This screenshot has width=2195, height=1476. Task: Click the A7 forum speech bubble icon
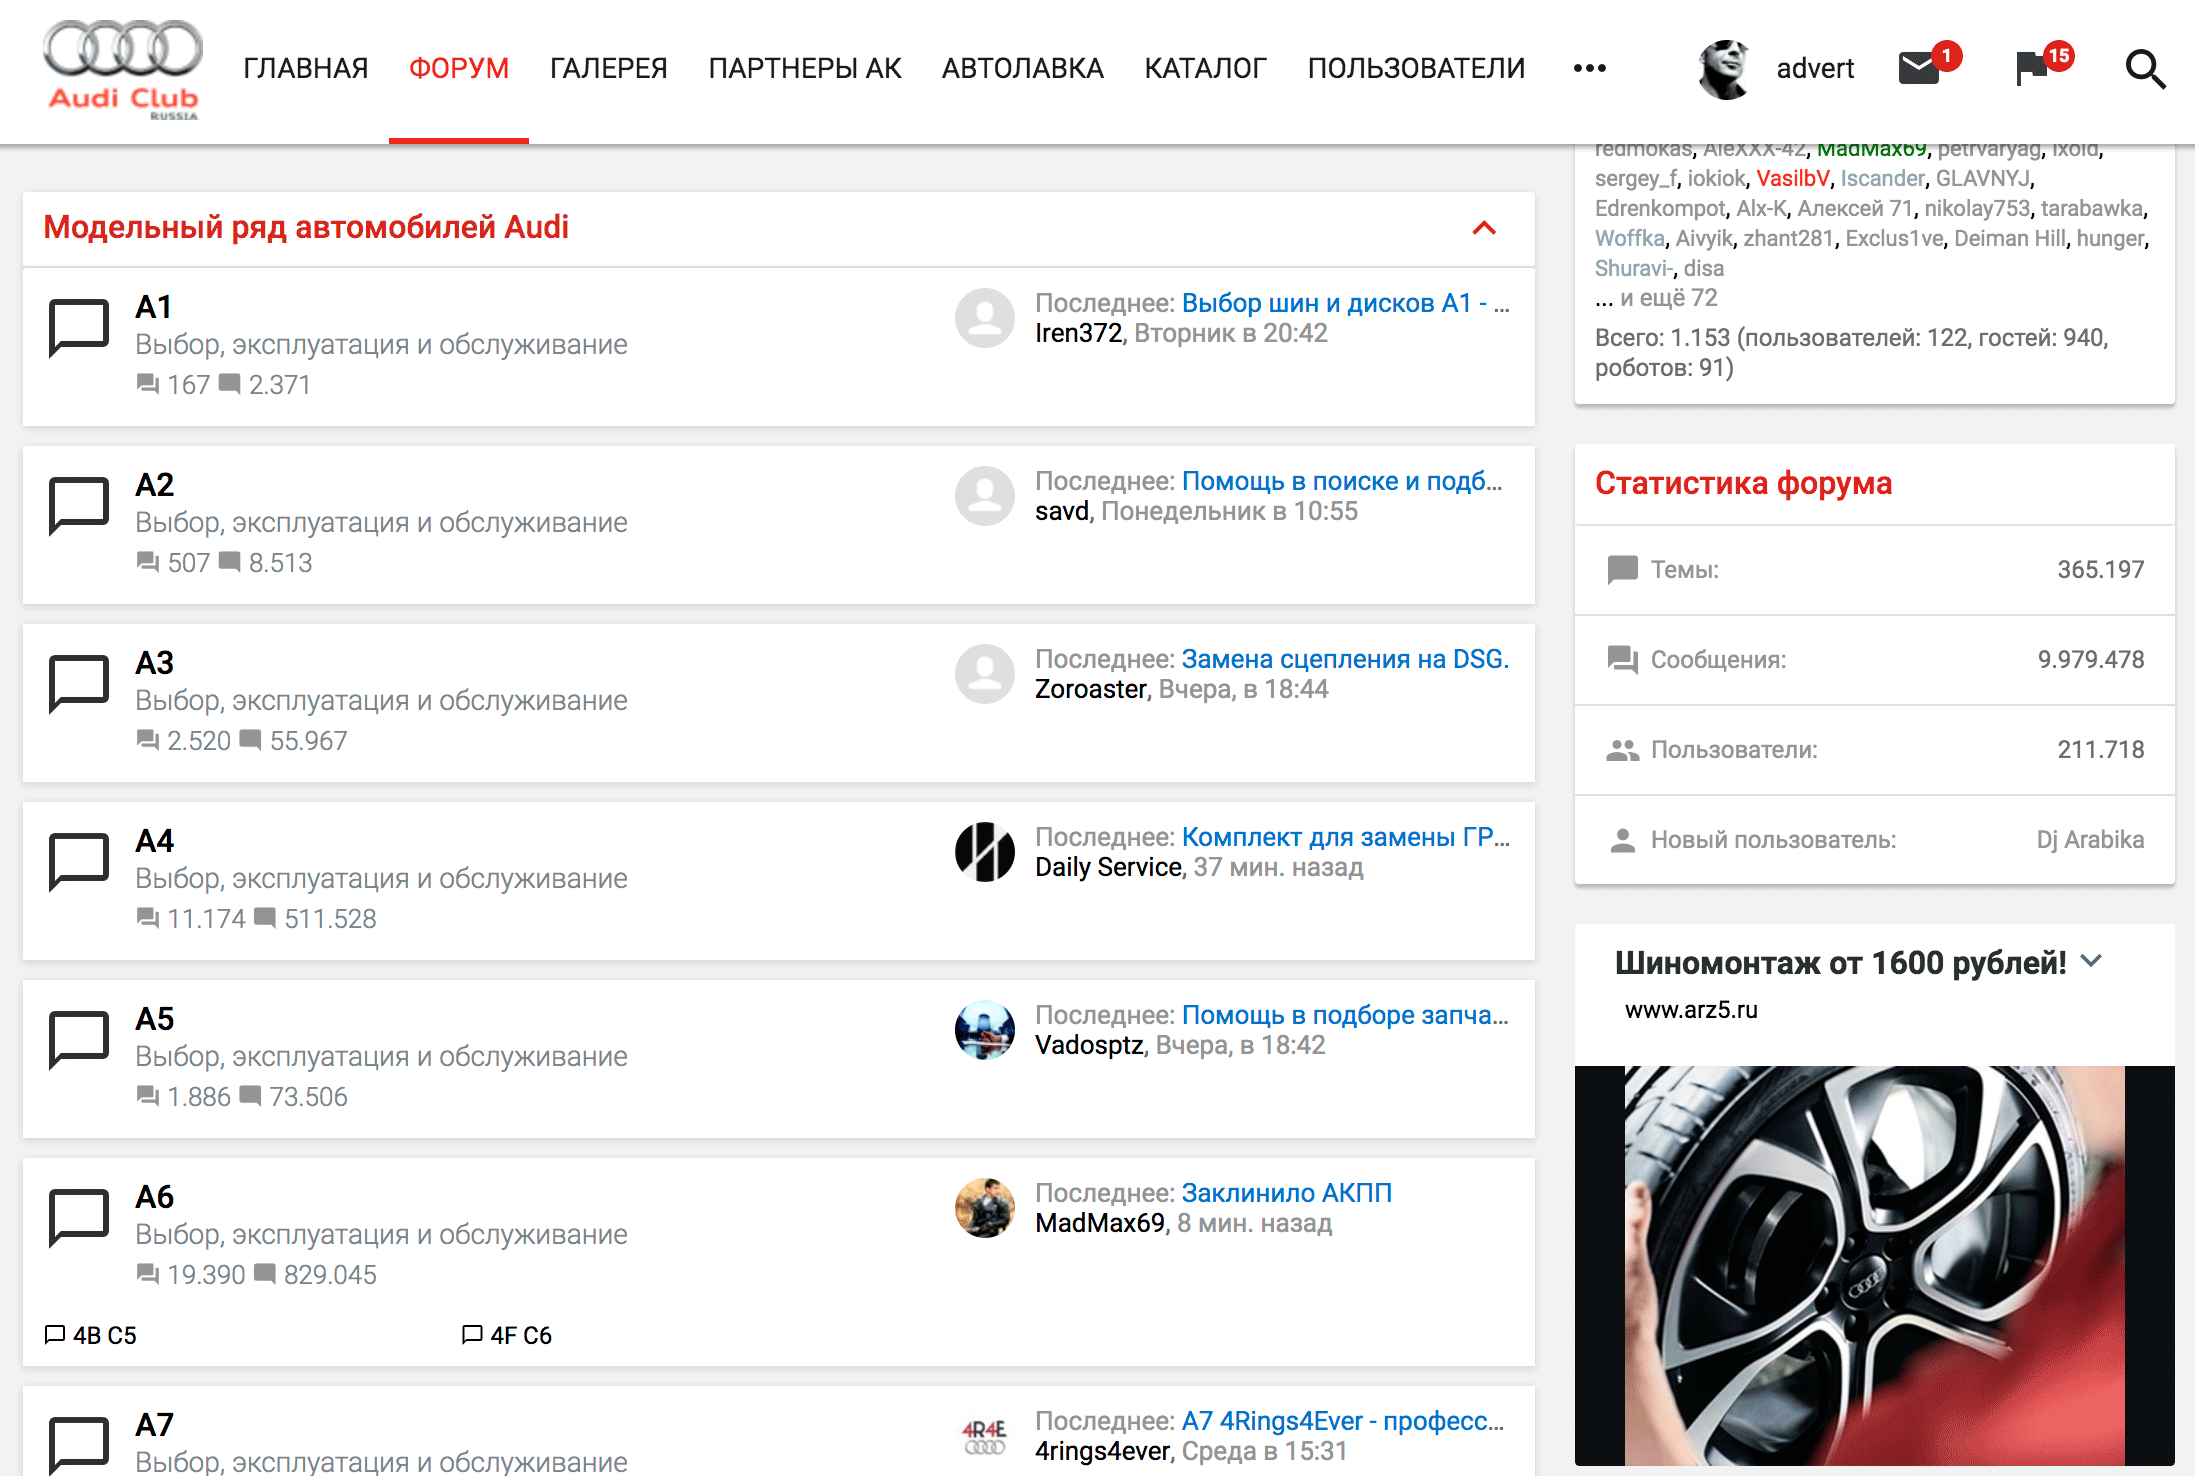tap(79, 1444)
